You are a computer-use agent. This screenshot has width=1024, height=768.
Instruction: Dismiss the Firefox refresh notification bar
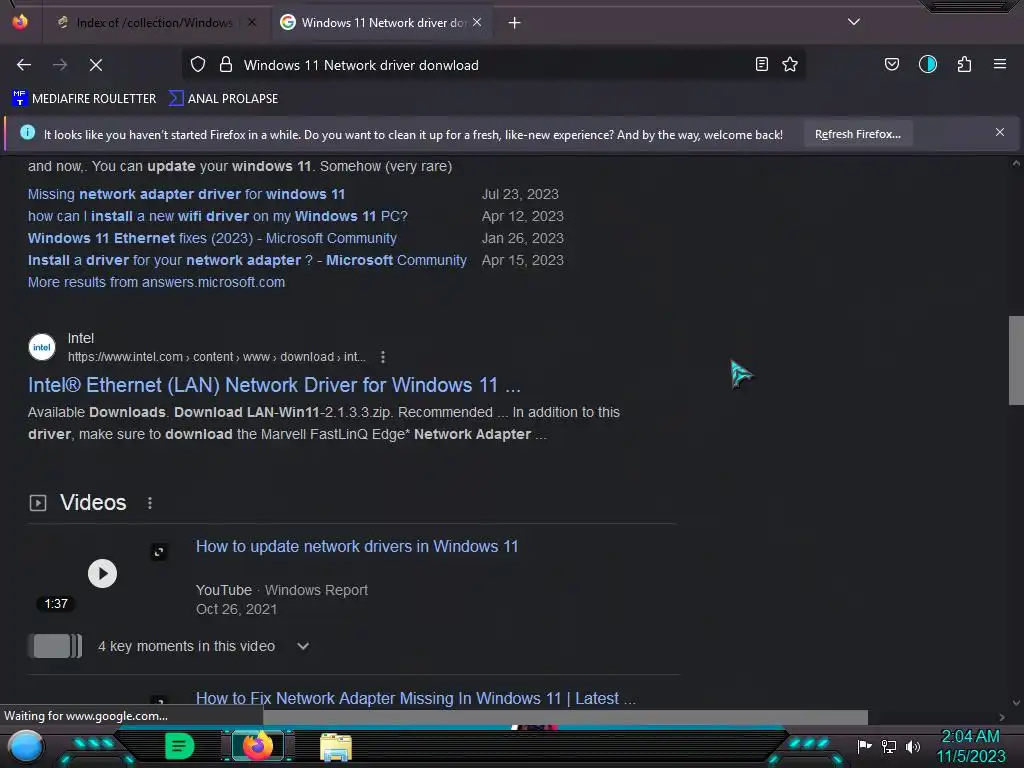1000,133
